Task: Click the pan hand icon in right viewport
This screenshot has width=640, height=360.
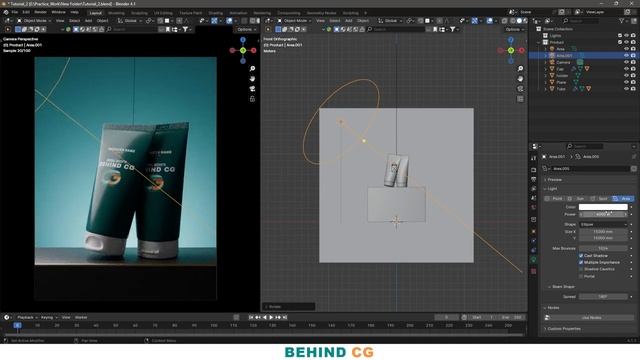Action: tap(520, 78)
